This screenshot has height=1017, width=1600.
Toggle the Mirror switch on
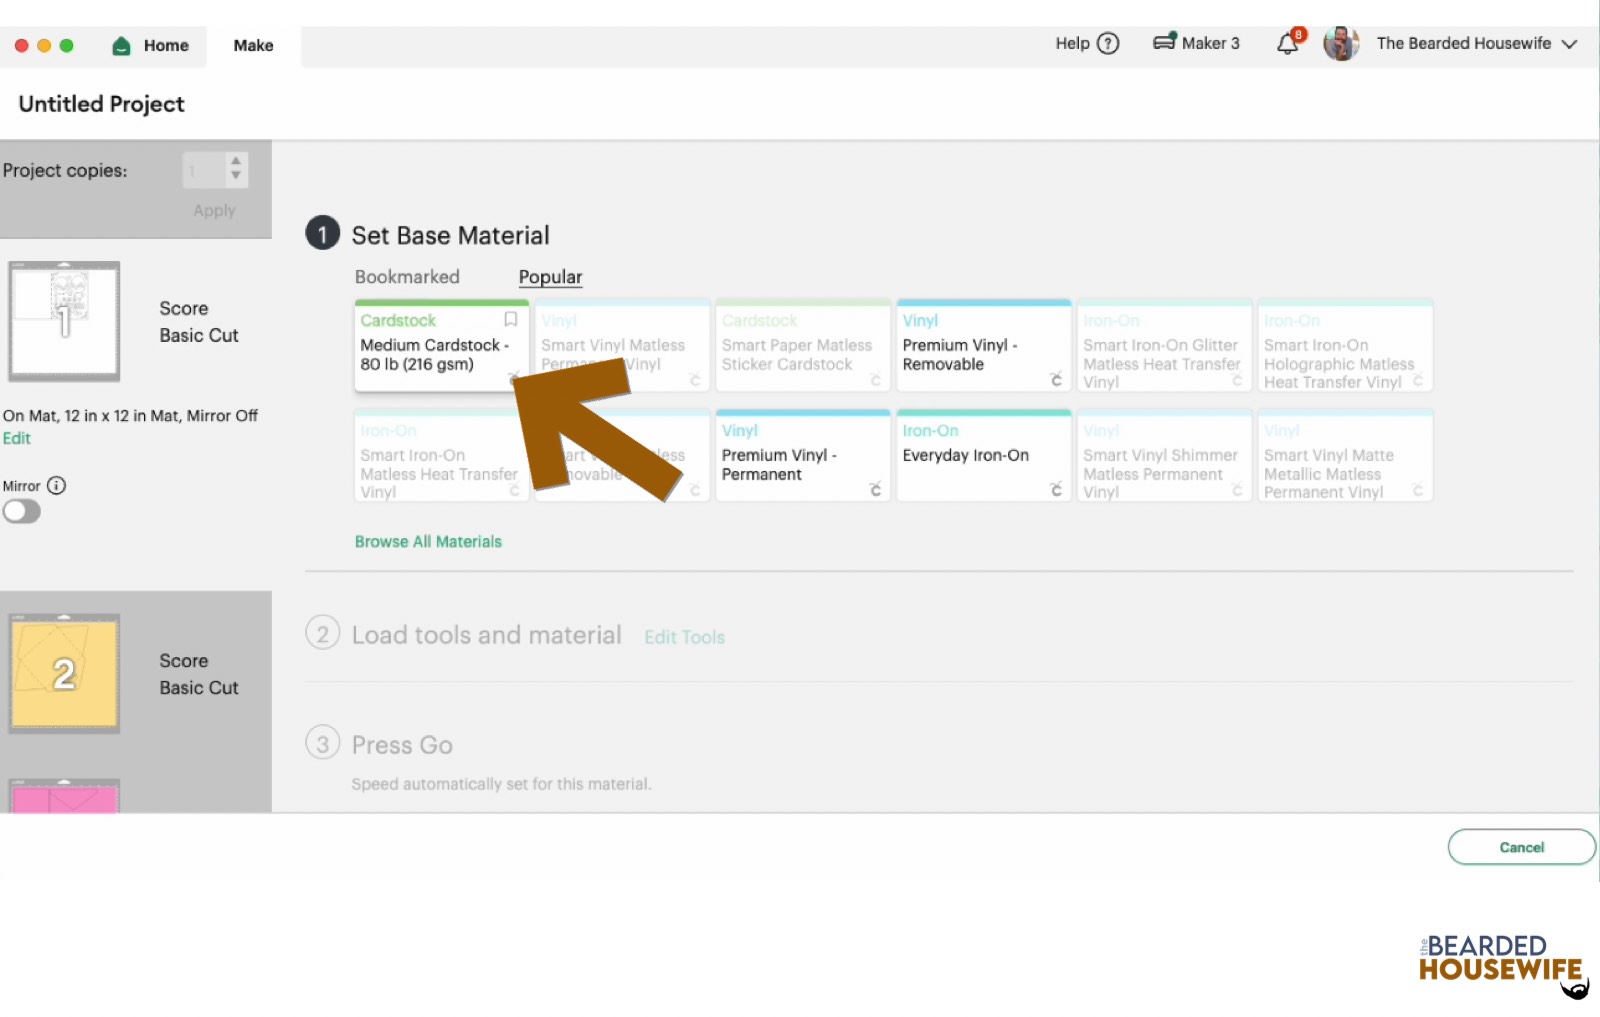(21, 511)
